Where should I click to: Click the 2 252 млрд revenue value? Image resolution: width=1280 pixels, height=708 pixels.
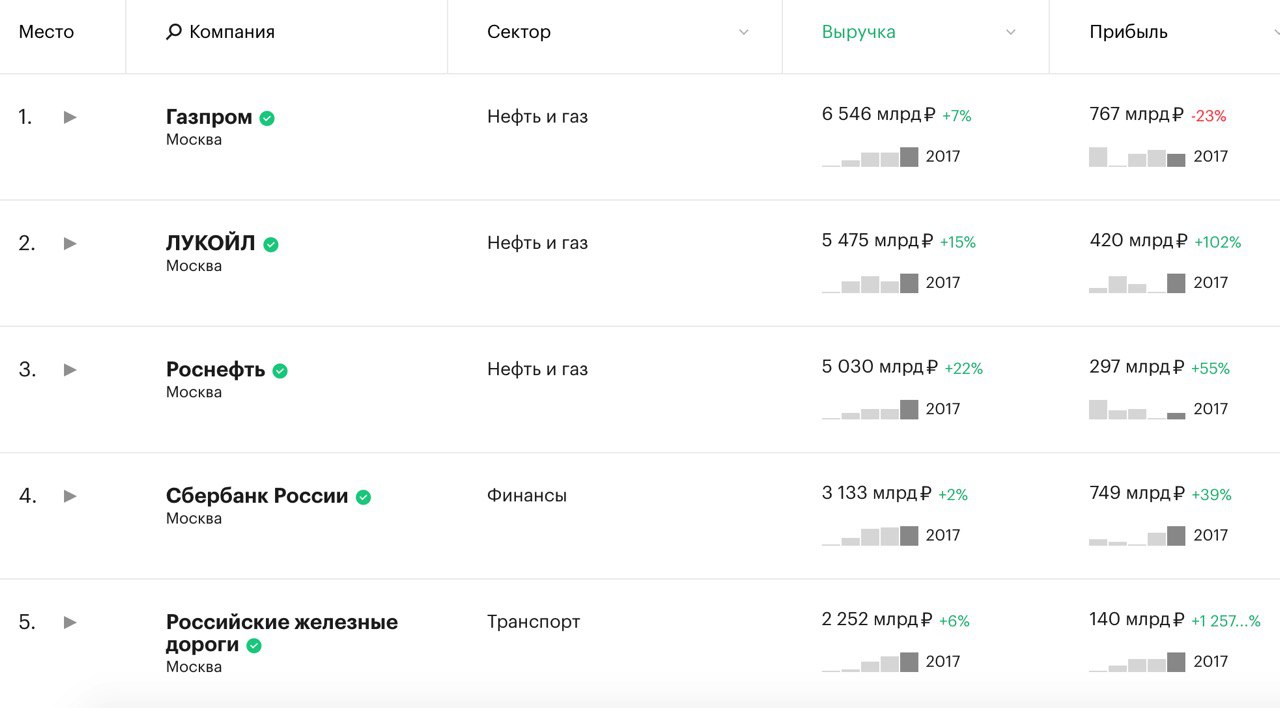click(878, 619)
